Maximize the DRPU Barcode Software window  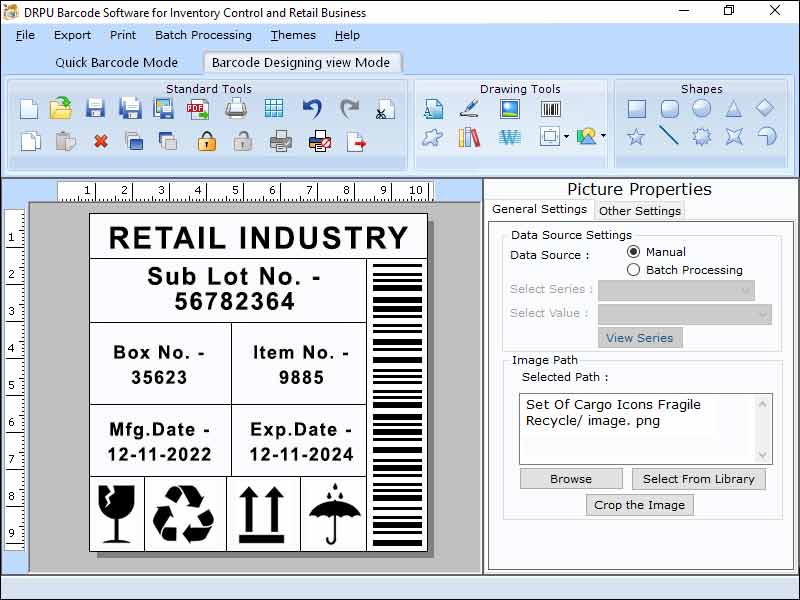(729, 10)
